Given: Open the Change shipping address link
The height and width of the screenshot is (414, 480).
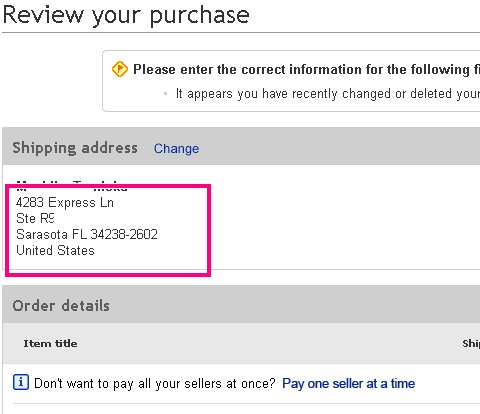Looking at the screenshot, I should pyautogui.click(x=176, y=149).
